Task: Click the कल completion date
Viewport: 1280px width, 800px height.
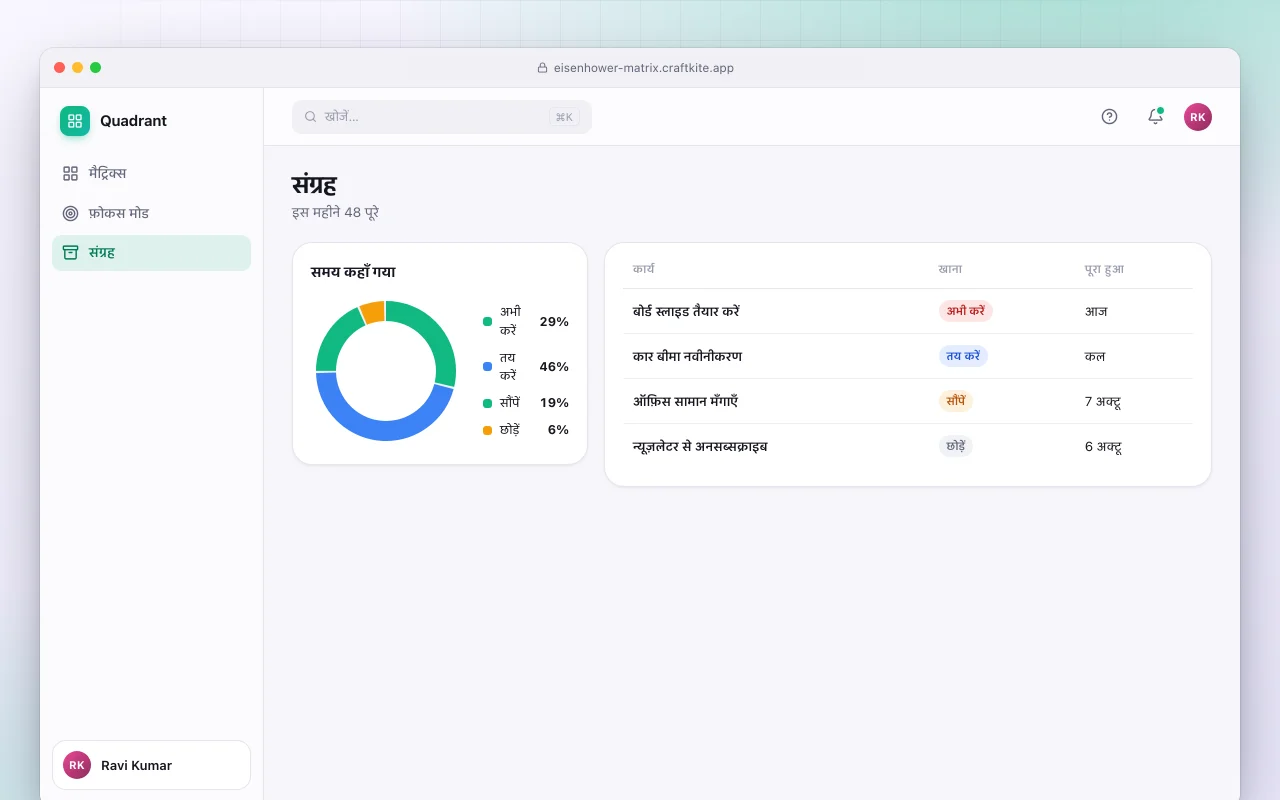Action: (1095, 356)
